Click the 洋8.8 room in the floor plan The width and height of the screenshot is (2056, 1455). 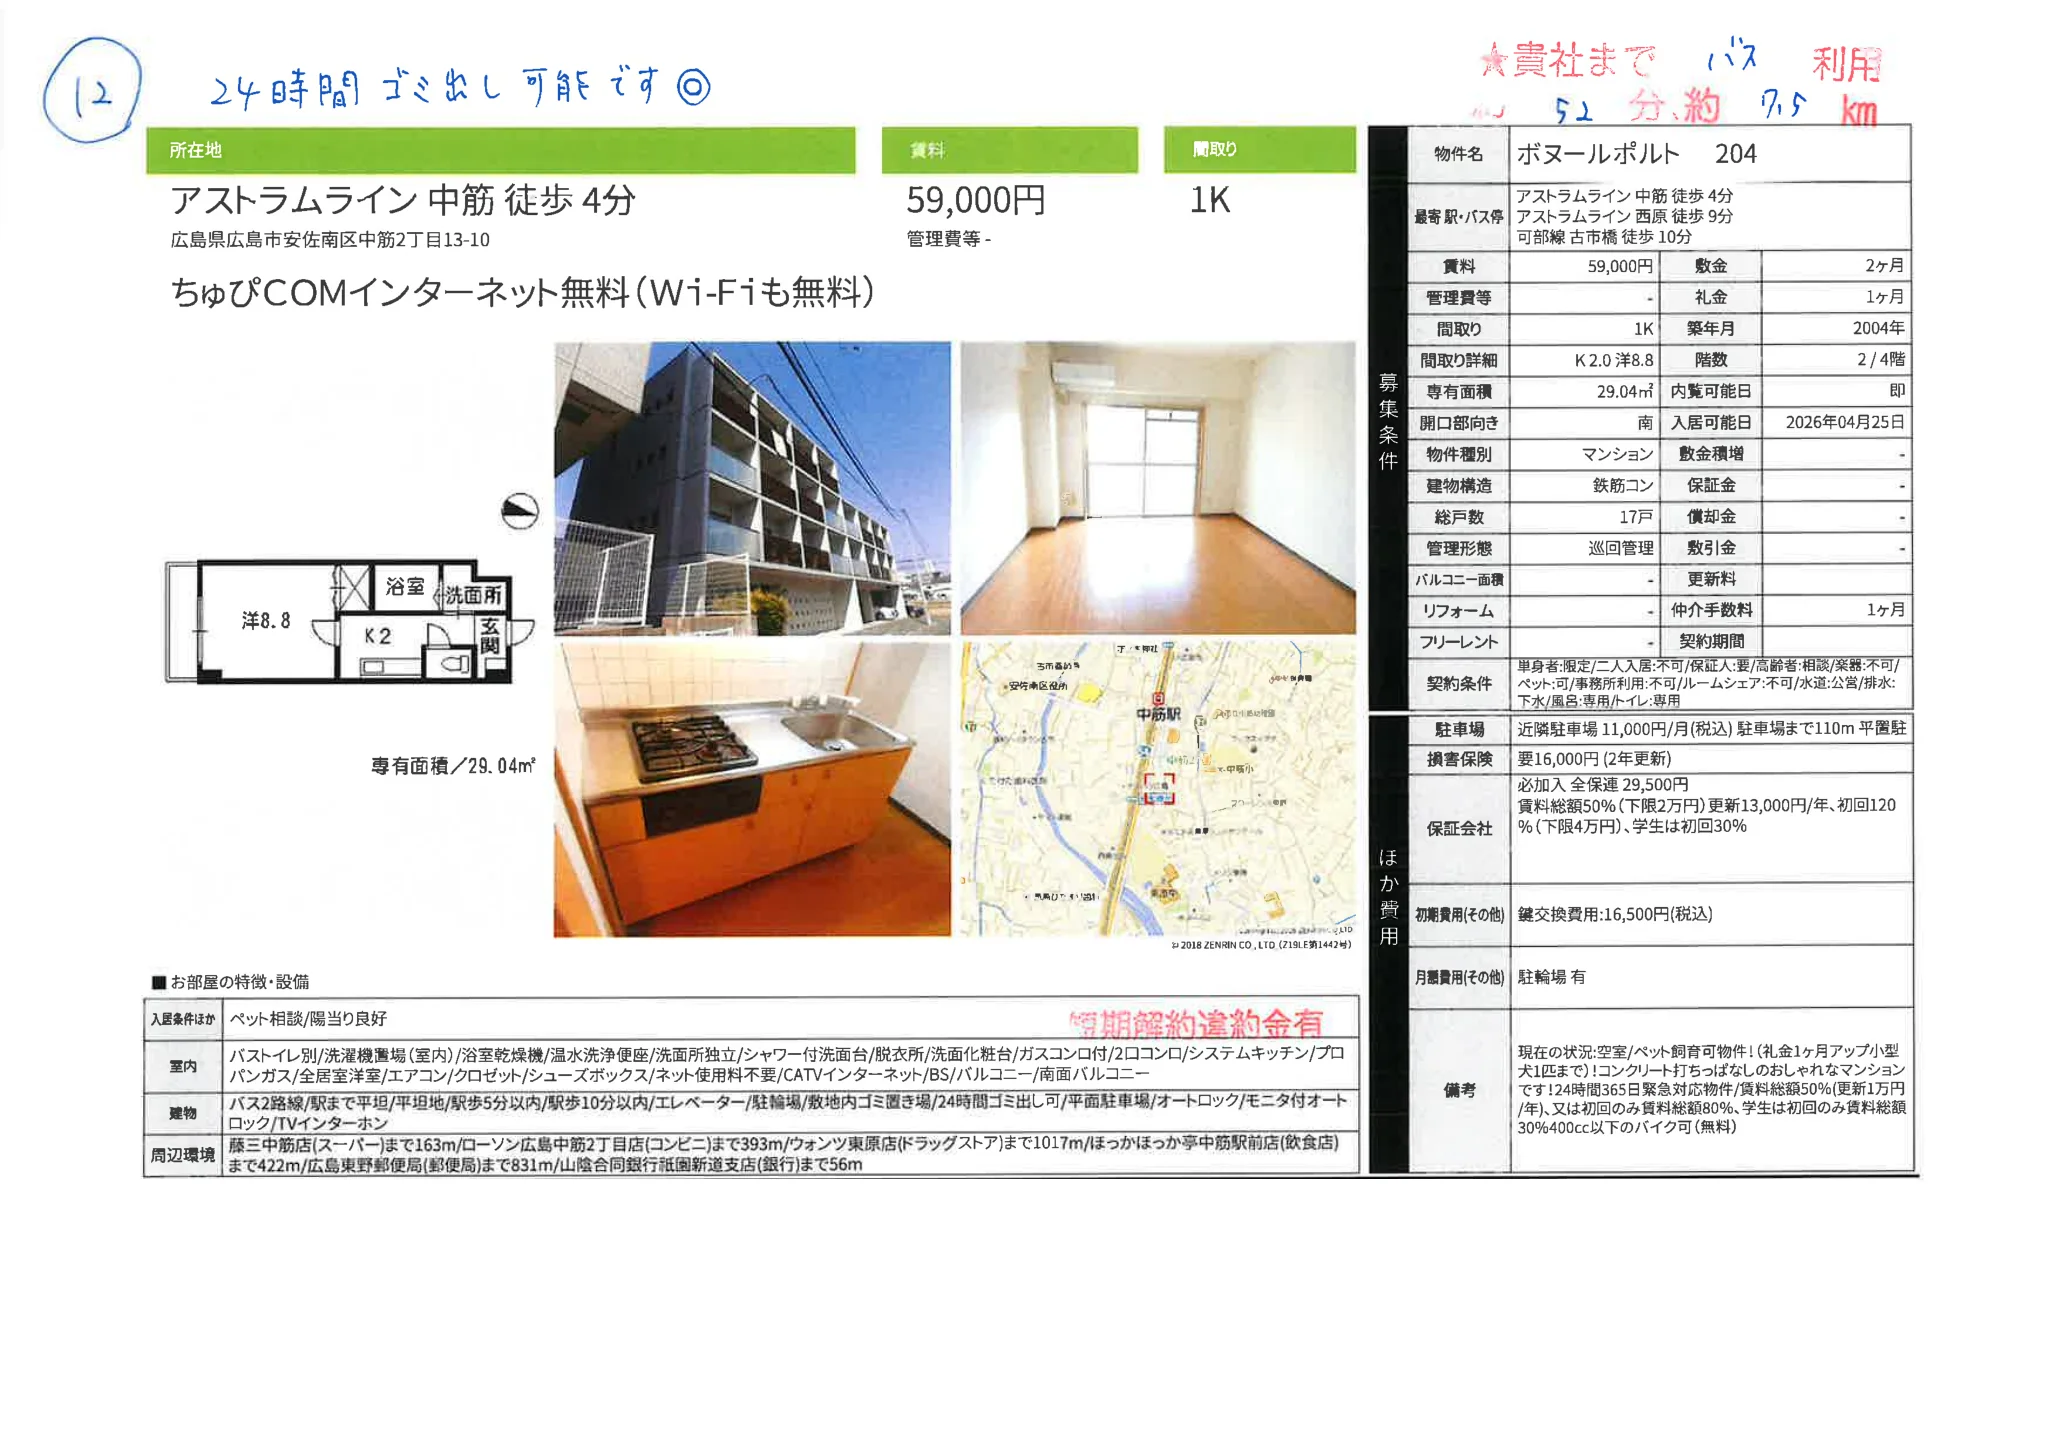266,621
